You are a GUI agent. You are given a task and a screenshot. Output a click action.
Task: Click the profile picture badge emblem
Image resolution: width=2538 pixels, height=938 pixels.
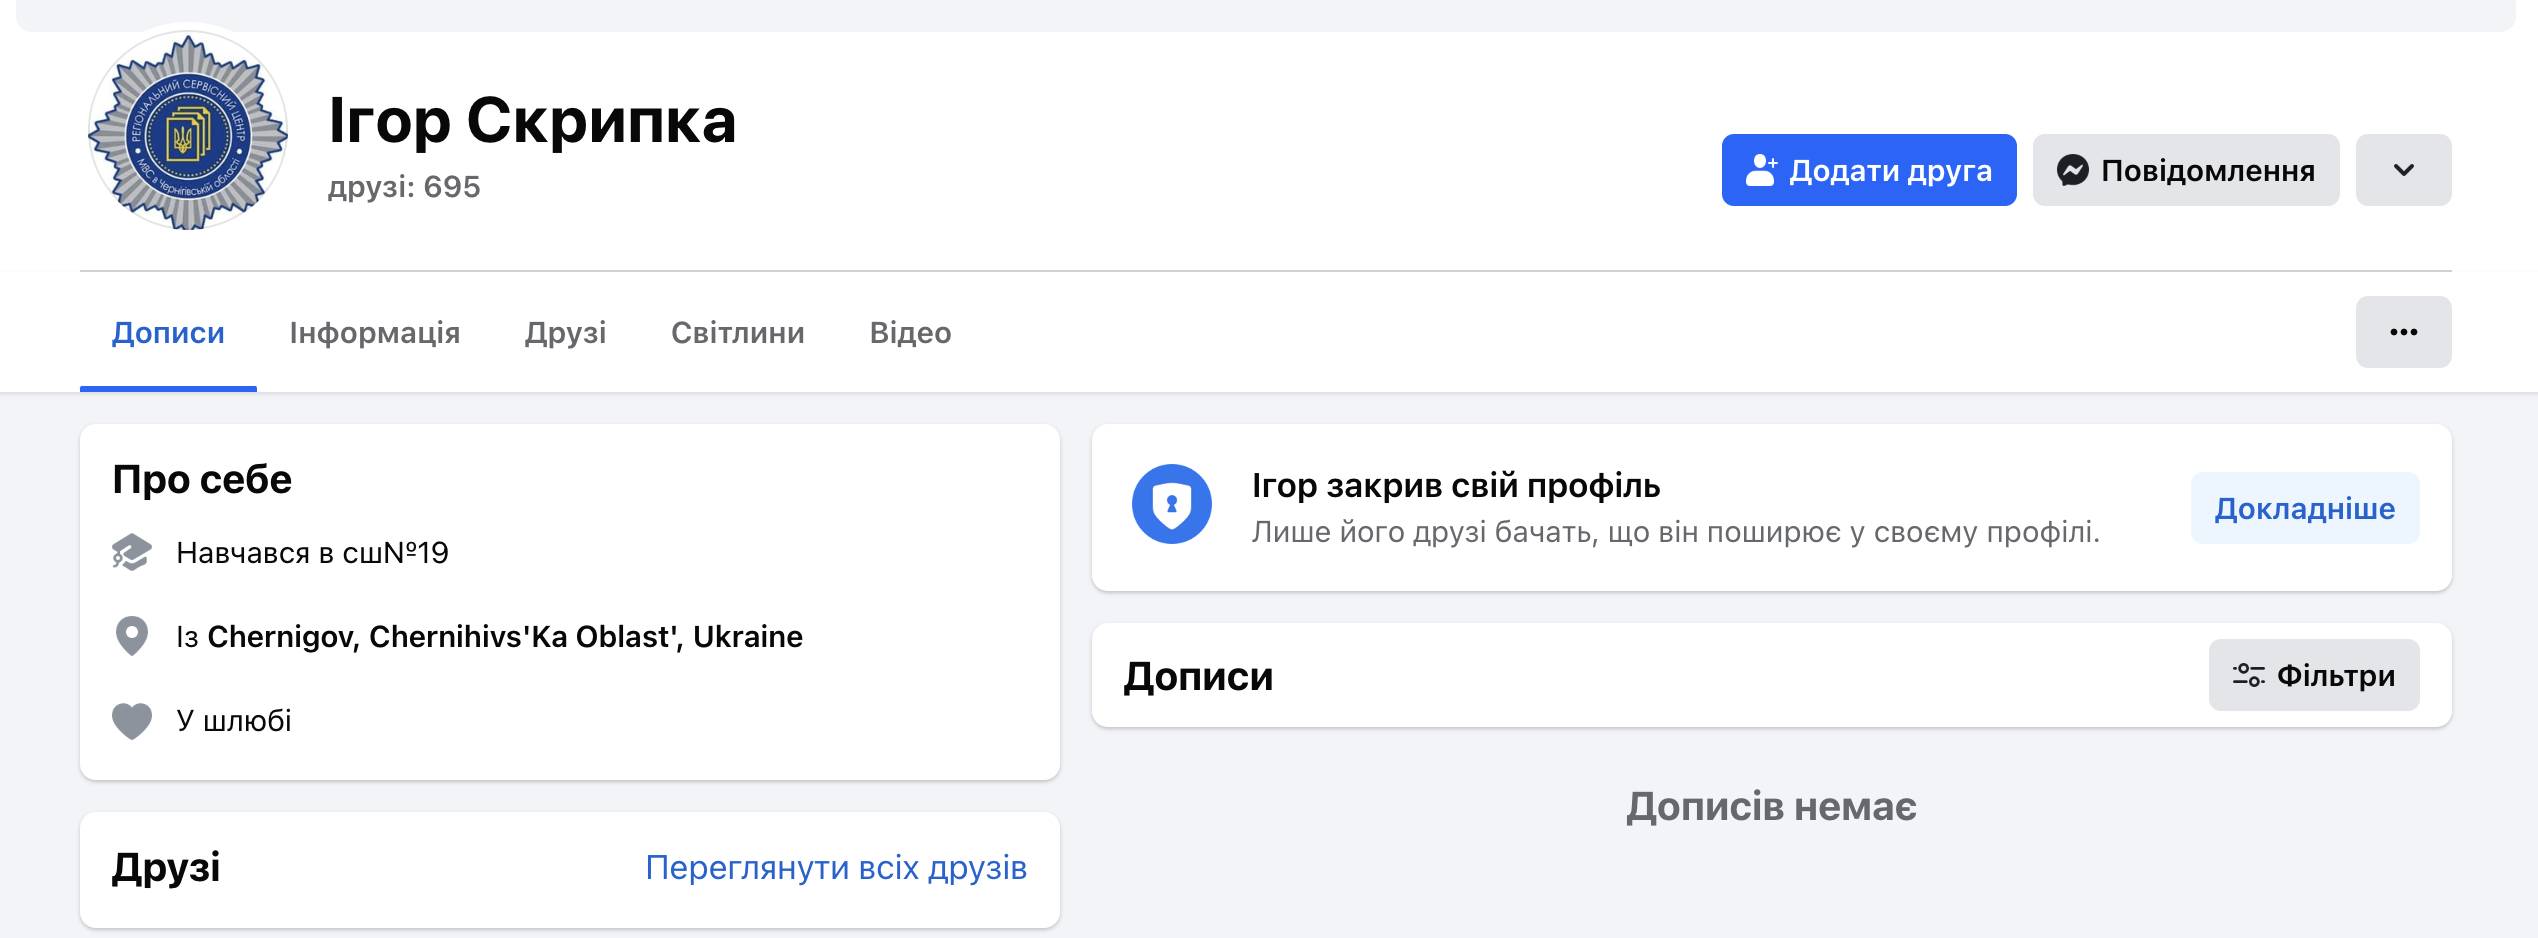coord(188,132)
